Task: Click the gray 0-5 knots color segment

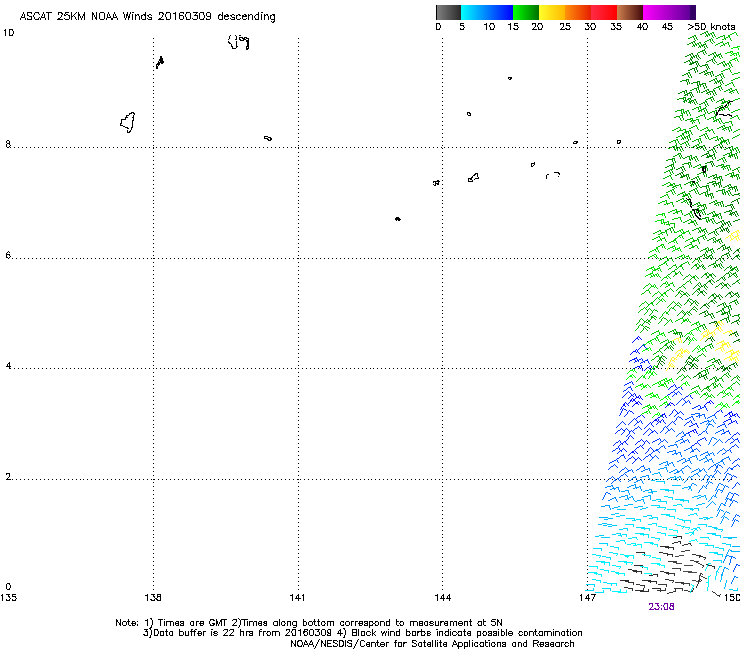Action: tap(448, 12)
